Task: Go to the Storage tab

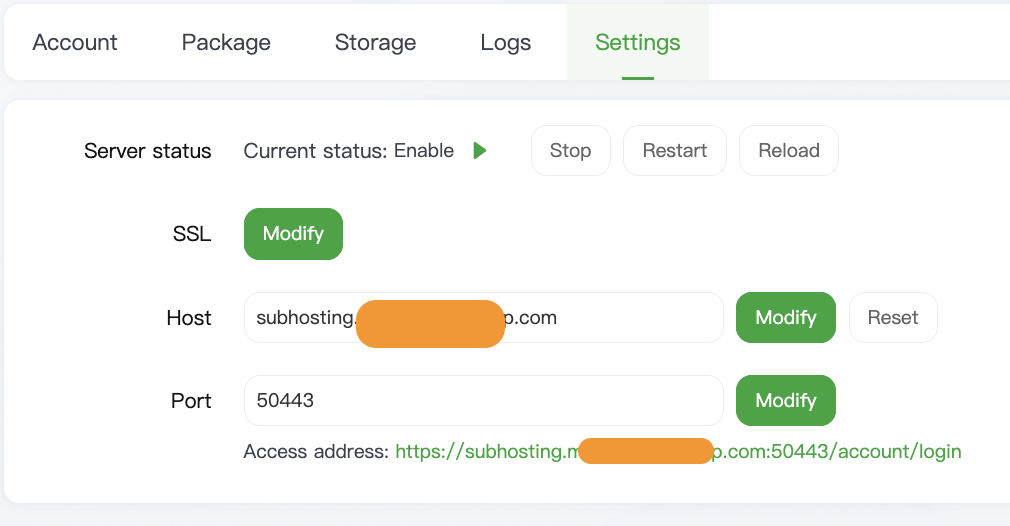Action: (x=375, y=42)
